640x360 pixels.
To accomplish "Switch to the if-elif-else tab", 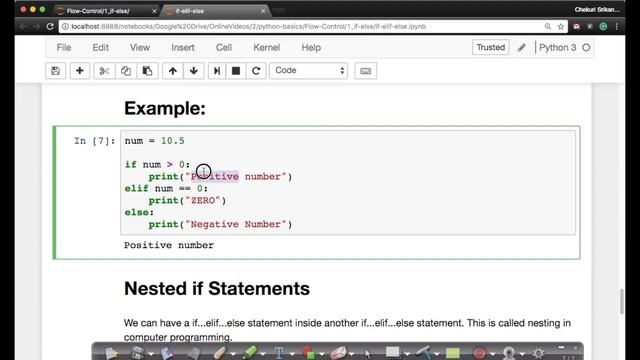I will [216, 11].
